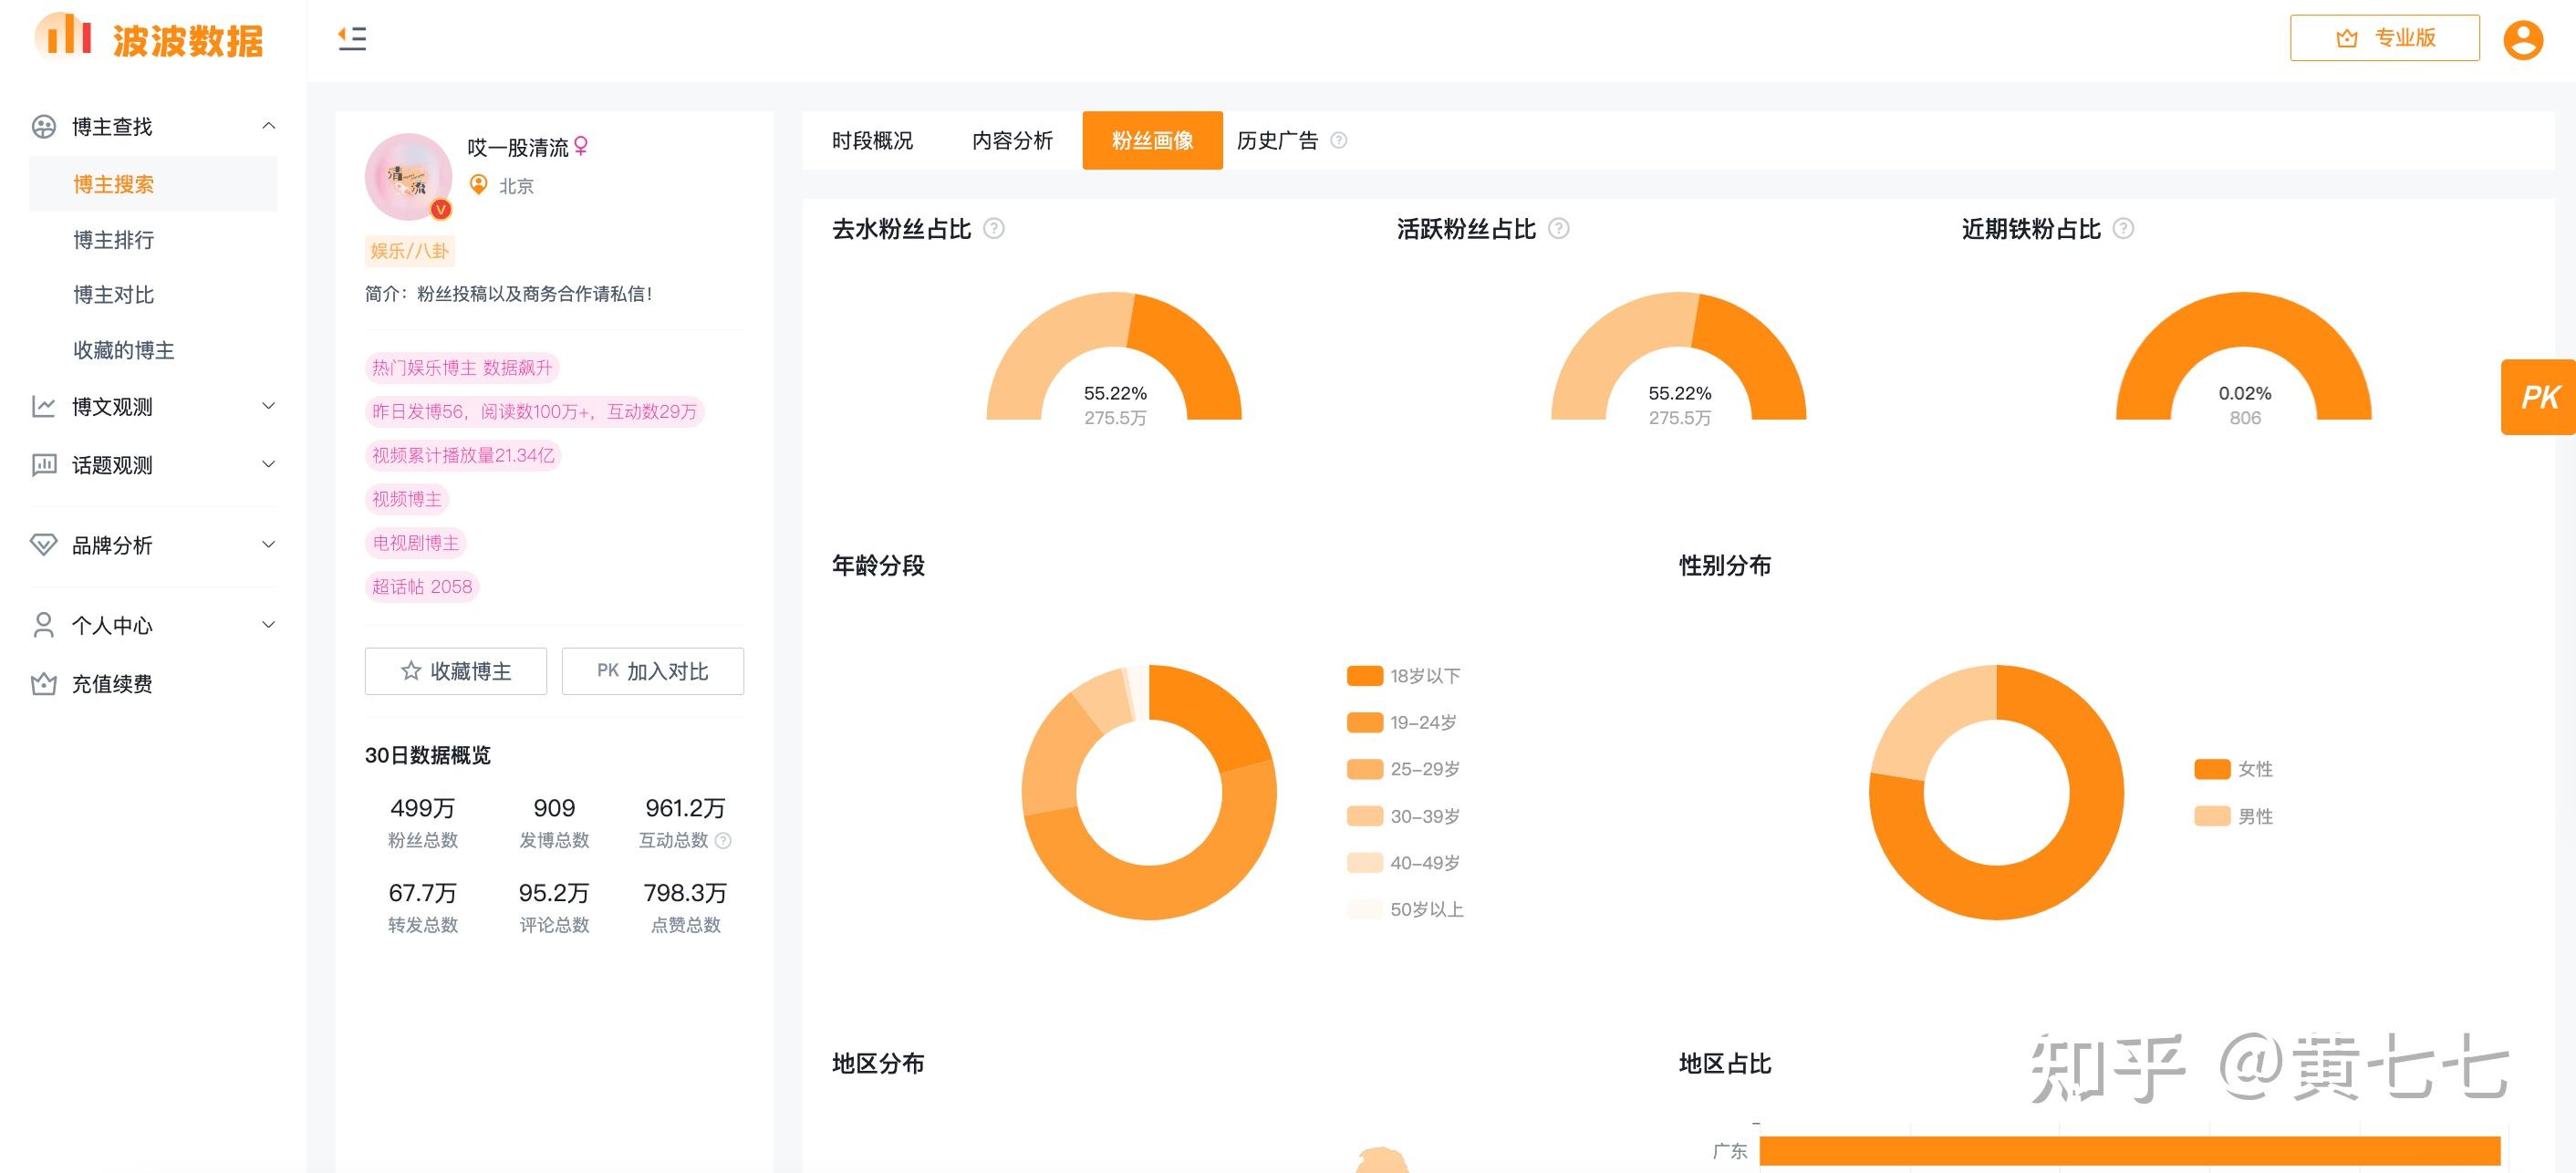Collapse the sidebar with the menu fold icon
Screen dimensions: 2576x1173
[x=352, y=39]
